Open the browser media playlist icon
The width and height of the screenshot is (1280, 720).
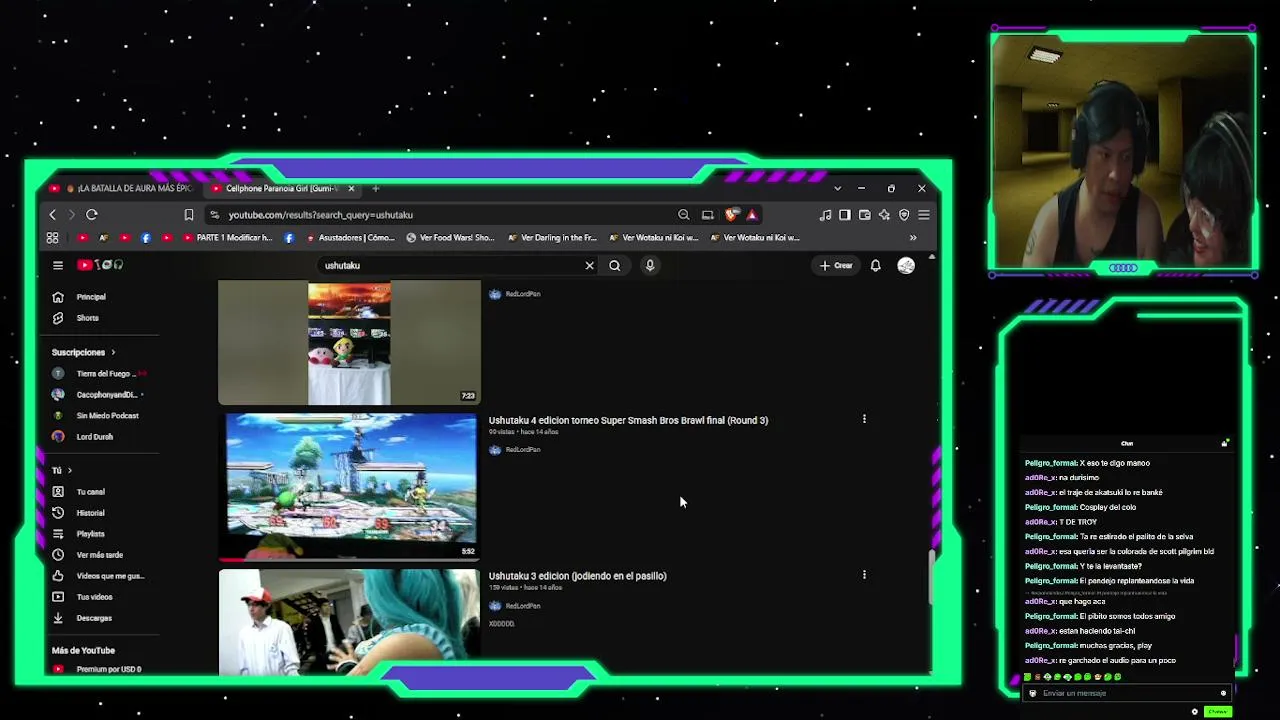[x=825, y=215]
